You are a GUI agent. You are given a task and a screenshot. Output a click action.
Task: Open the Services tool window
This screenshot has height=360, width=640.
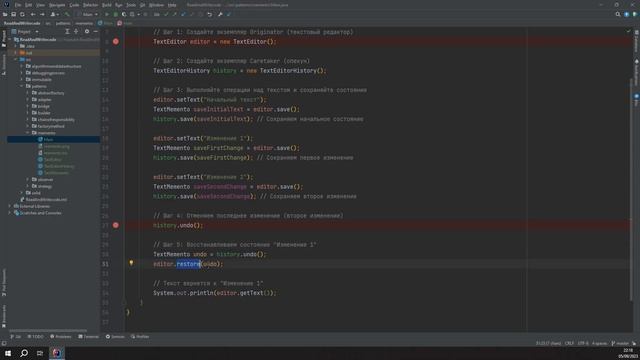(x=115, y=337)
